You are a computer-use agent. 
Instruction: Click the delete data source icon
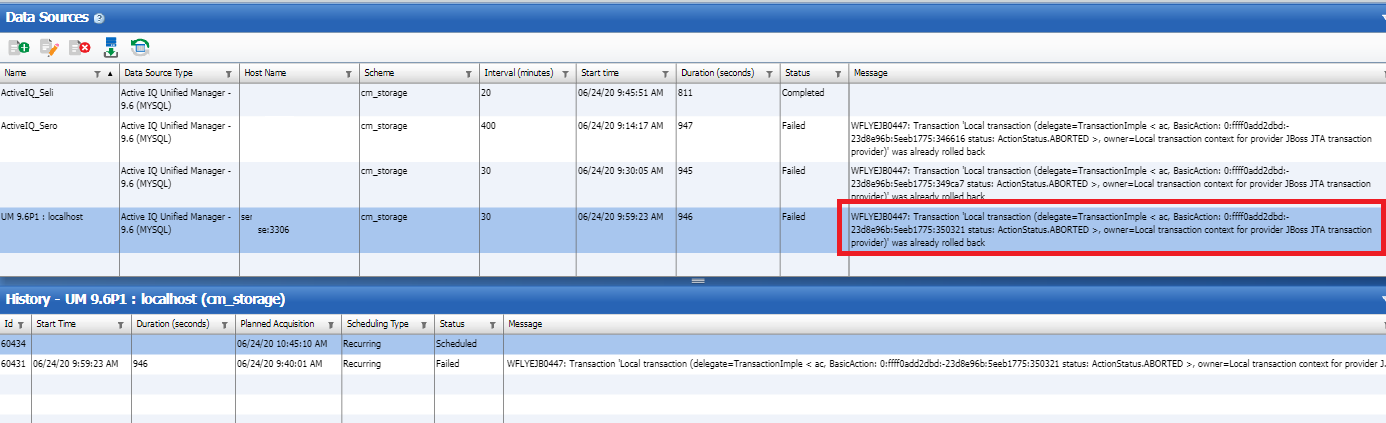pos(80,47)
